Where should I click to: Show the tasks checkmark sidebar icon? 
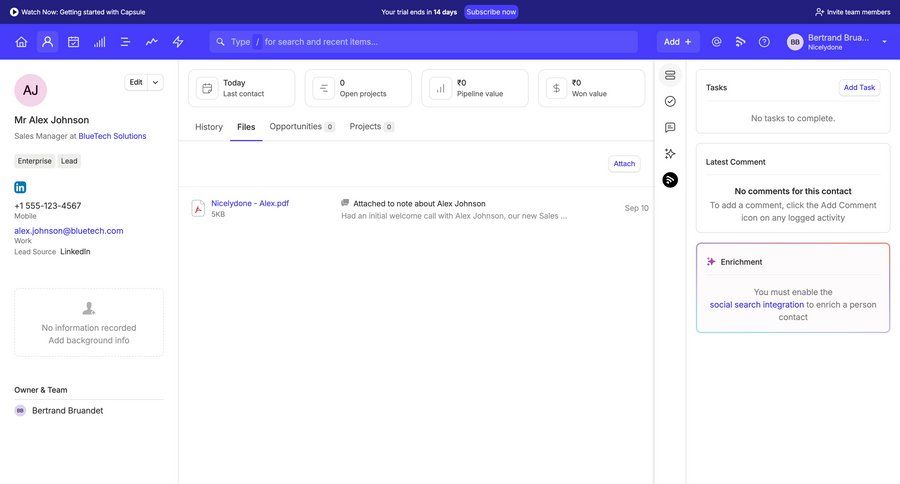(x=670, y=102)
